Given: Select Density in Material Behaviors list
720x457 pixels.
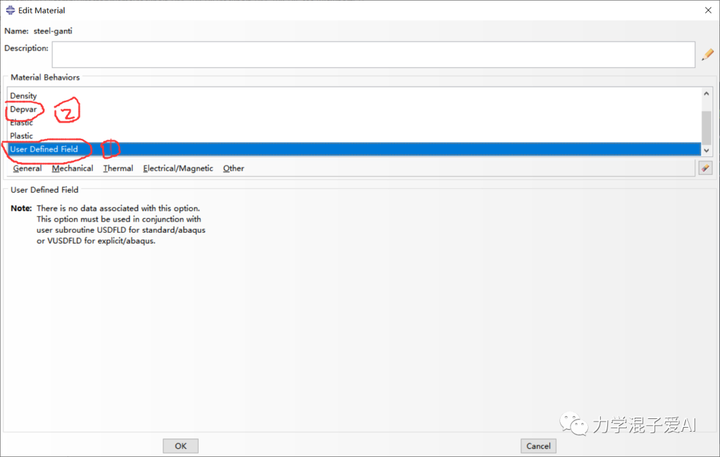Looking at the screenshot, I should pyautogui.click(x=24, y=96).
